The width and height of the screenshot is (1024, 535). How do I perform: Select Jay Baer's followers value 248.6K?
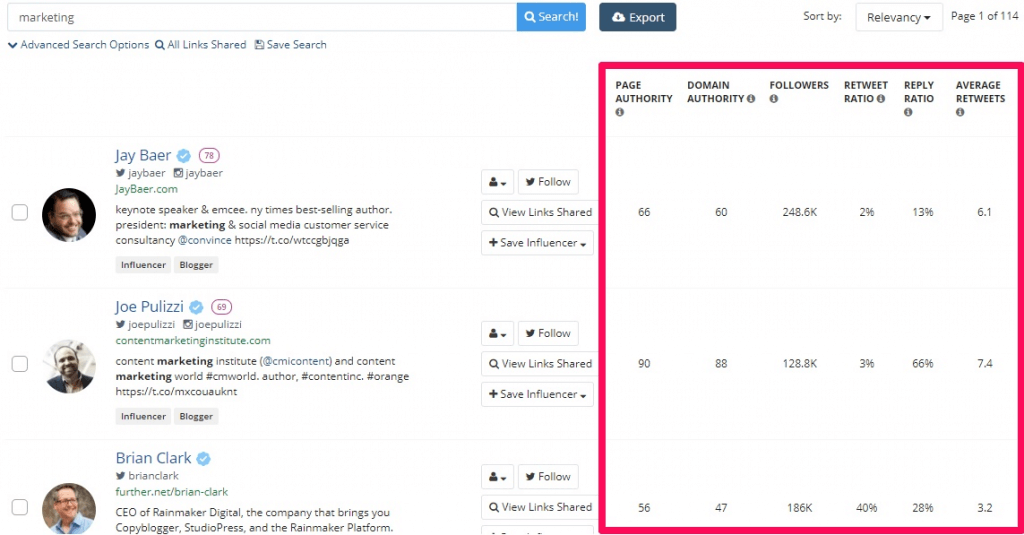click(x=799, y=212)
